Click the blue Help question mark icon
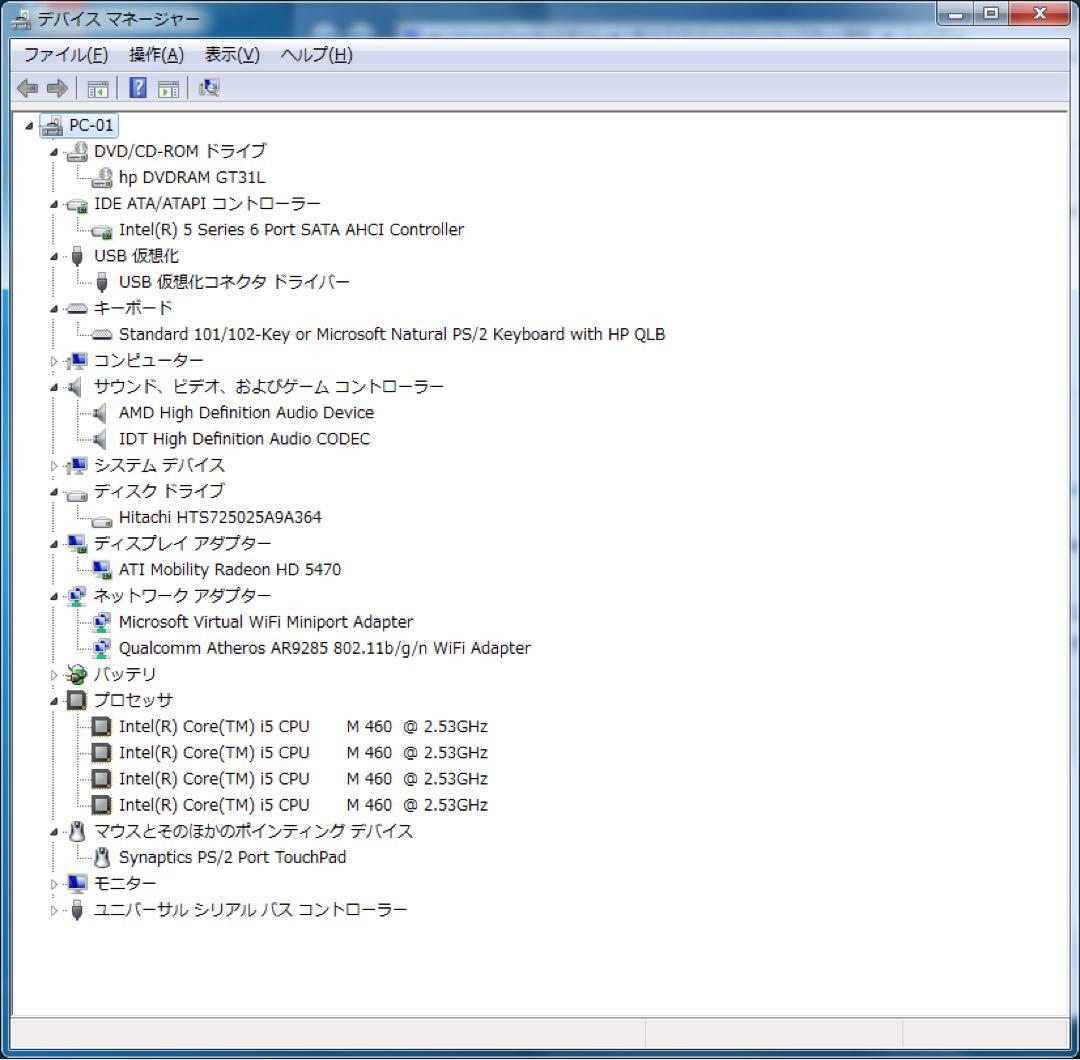 click(x=138, y=87)
